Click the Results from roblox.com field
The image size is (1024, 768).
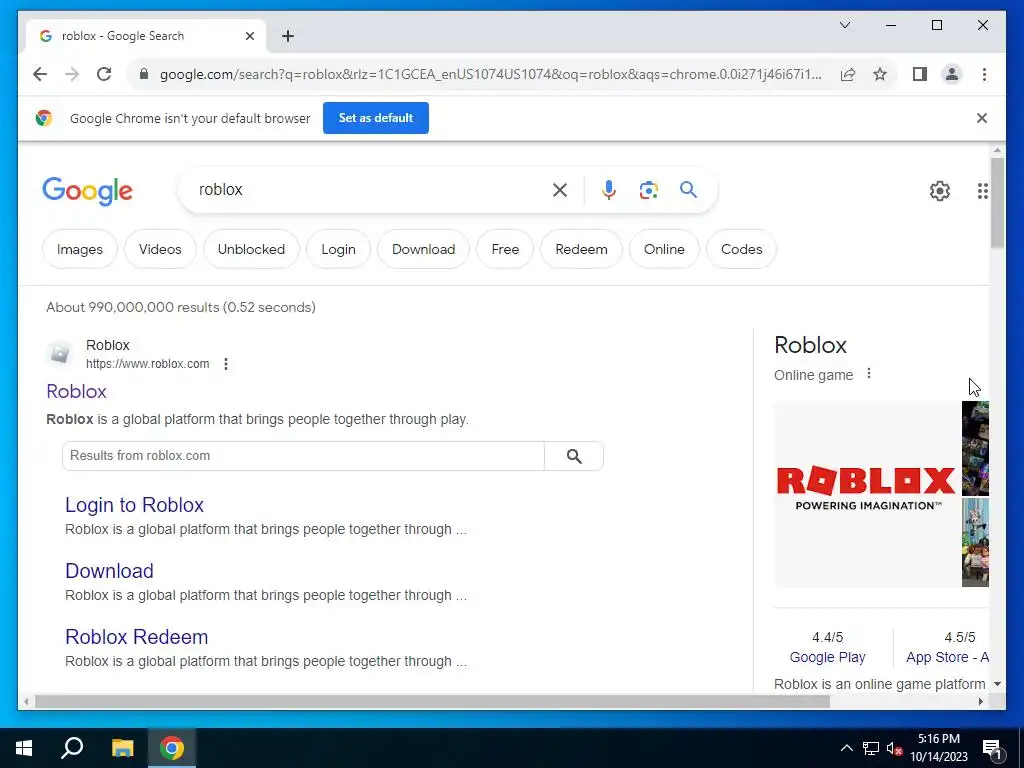coord(303,456)
